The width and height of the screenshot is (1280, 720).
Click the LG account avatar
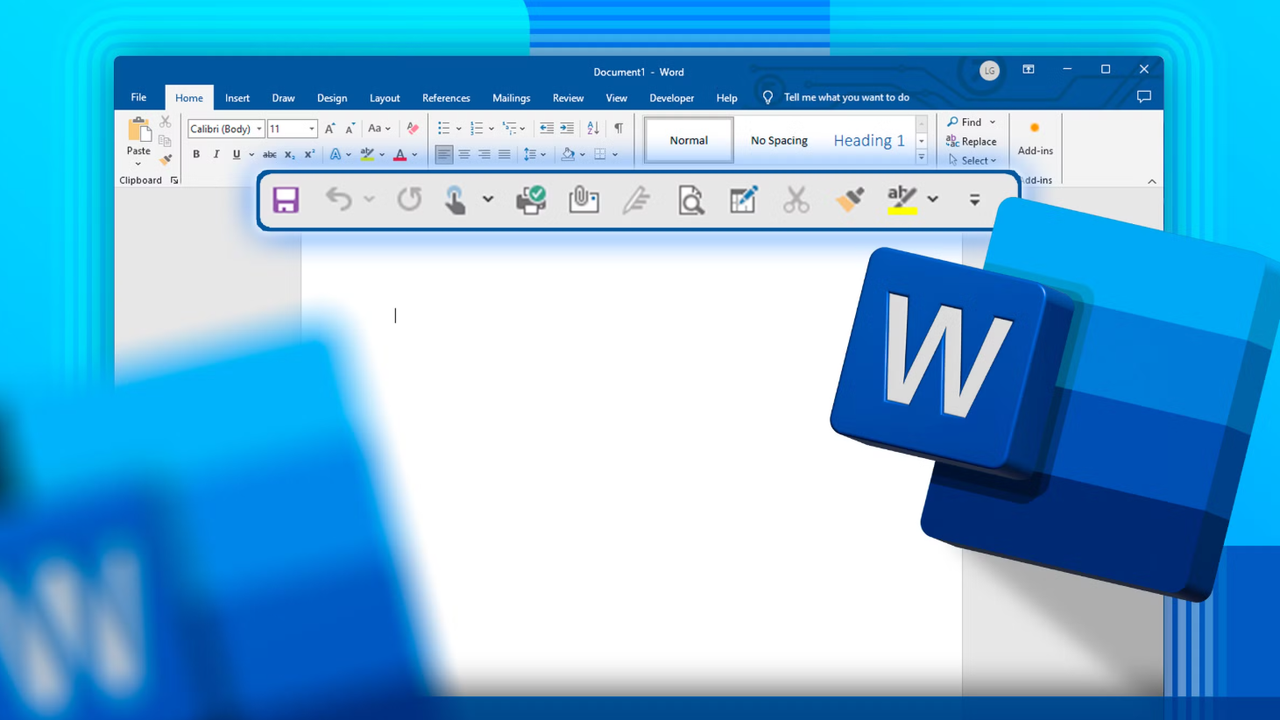(989, 71)
